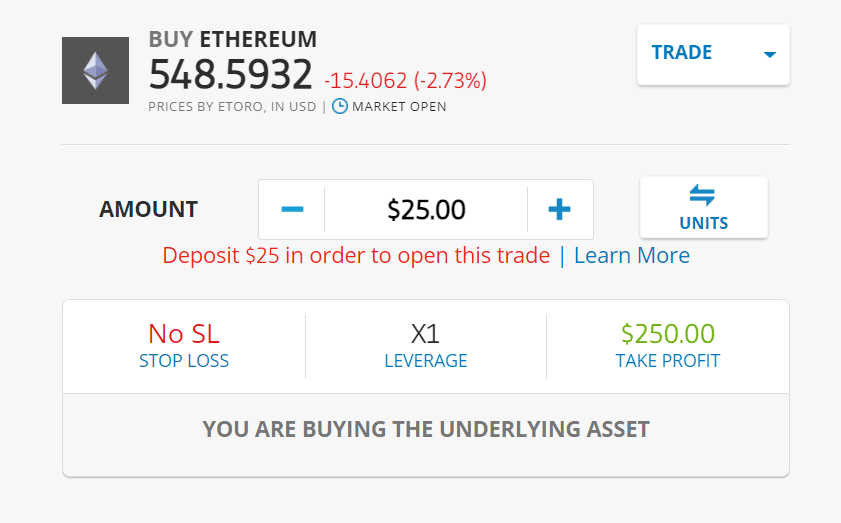
Task: Increase amount with the plus icon
Action: click(559, 209)
